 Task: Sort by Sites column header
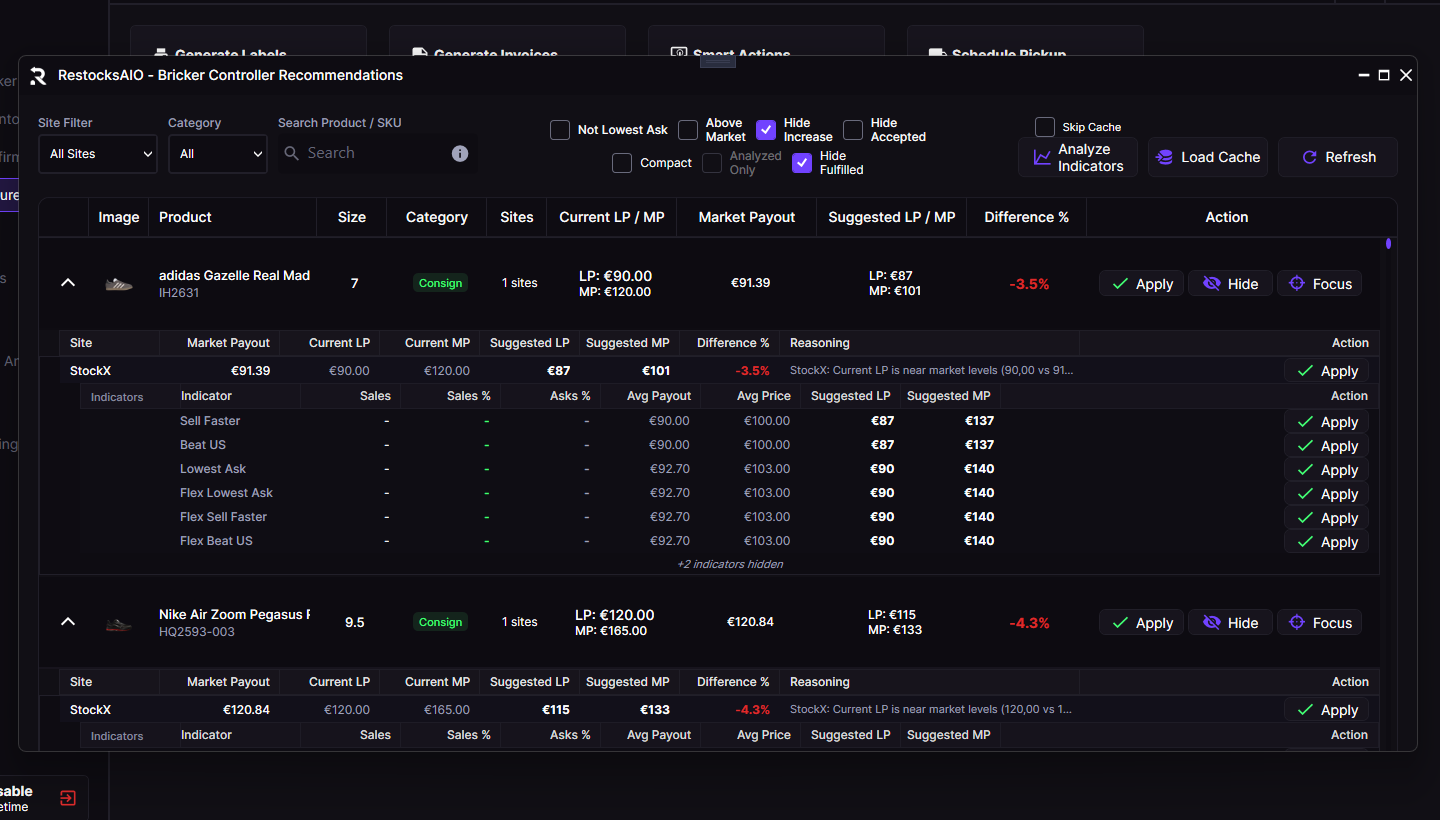coord(517,217)
